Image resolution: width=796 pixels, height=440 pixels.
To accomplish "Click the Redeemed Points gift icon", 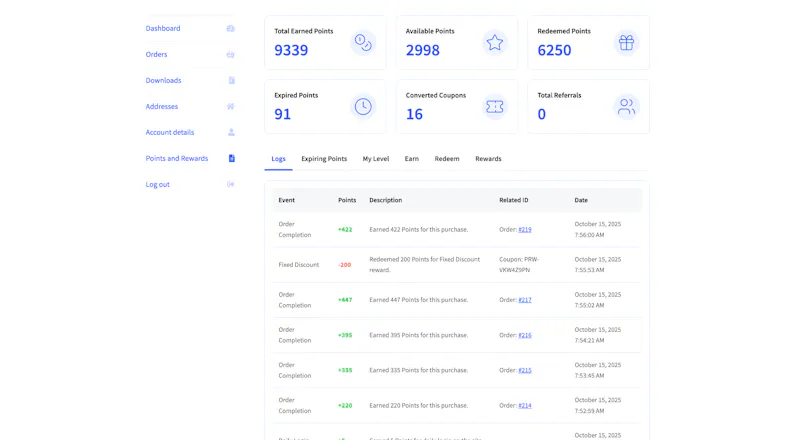I will point(626,43).
